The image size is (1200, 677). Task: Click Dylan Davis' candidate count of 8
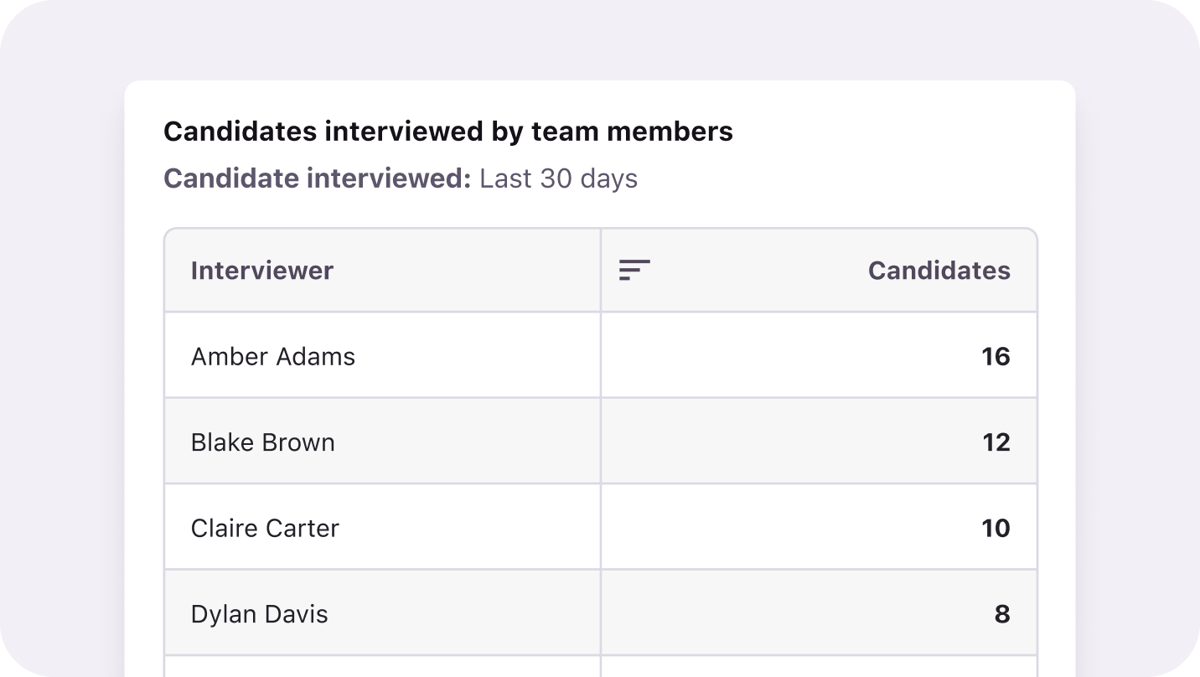(x=1001, y=614)
